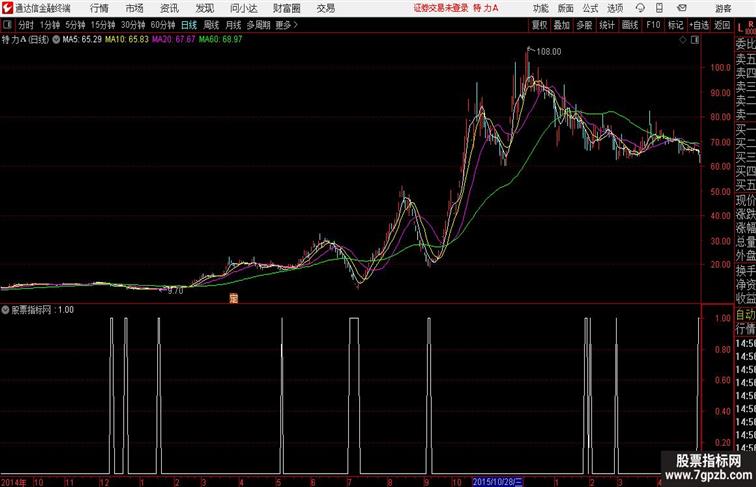
Task: Click the +自选 add to watchlist button
Action: pyautogui.click(x=699, y=25)
